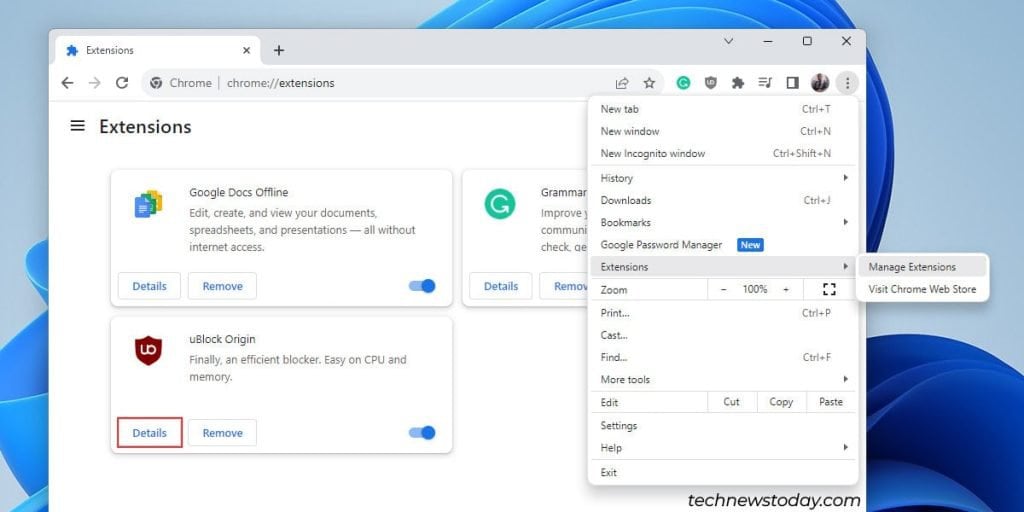The width and height of the screenshot is (1024, 512).
Task: Click the Grammarly extension icon in toolbar
Action: click(683, 83)
